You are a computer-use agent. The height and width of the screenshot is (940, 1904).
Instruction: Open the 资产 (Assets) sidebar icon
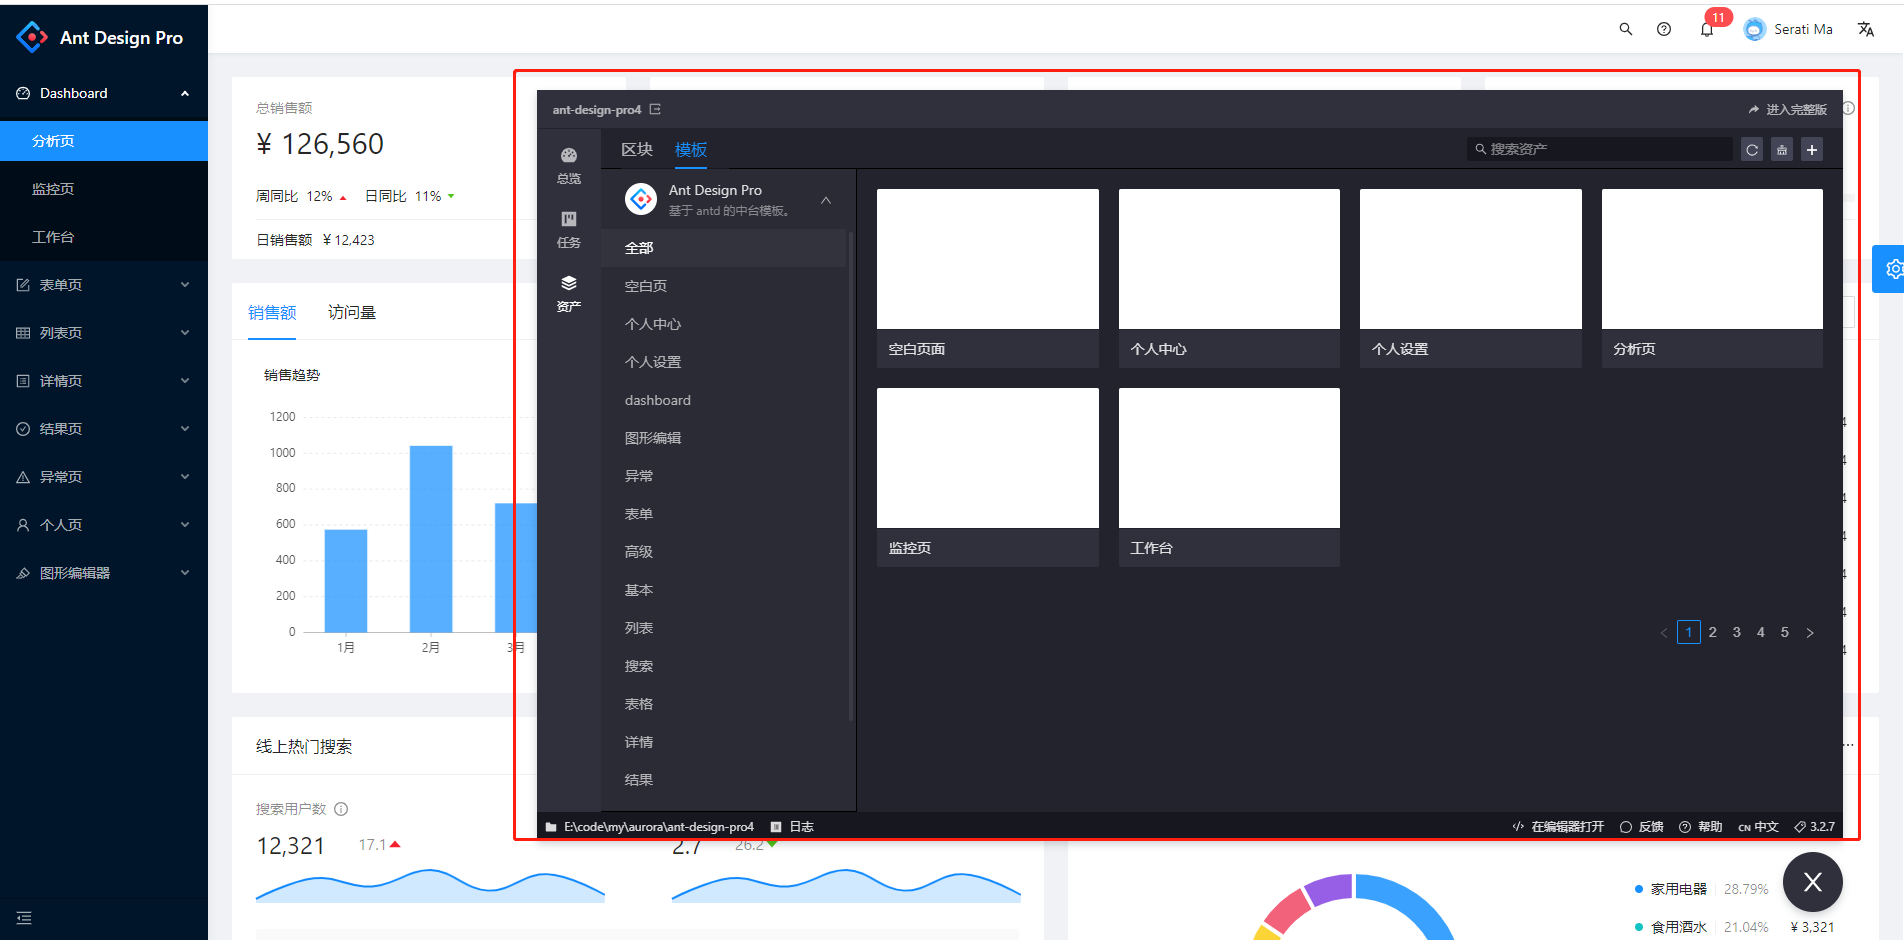point(568,287)
